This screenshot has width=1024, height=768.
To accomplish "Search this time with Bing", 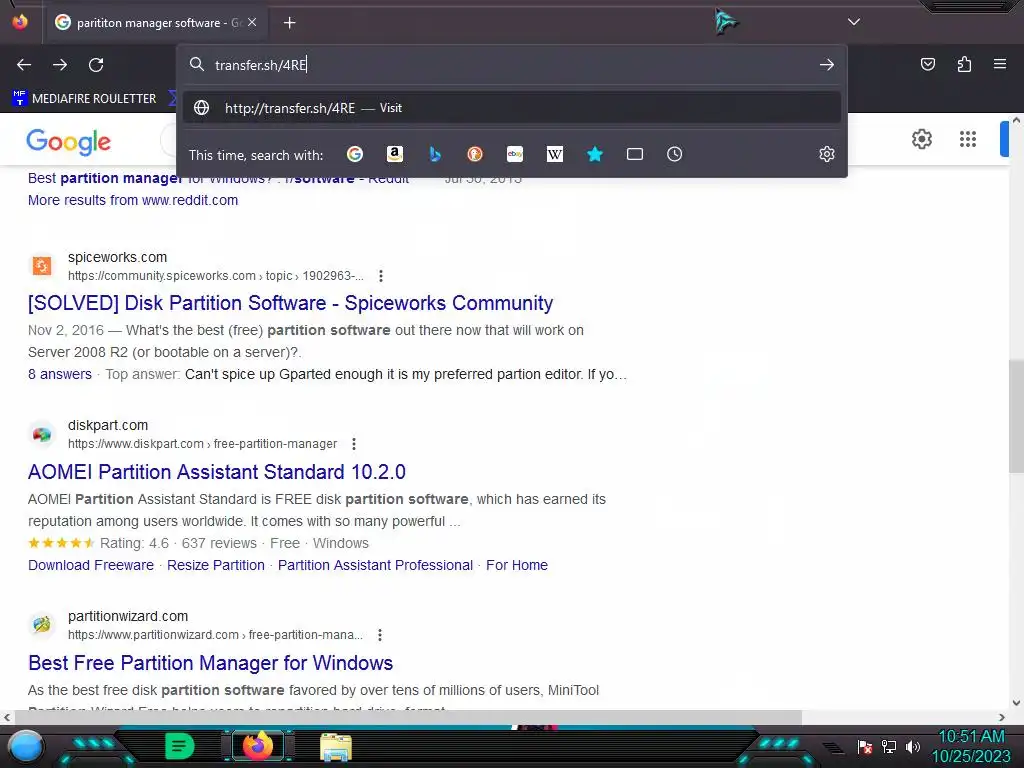I will click(435, 154).
